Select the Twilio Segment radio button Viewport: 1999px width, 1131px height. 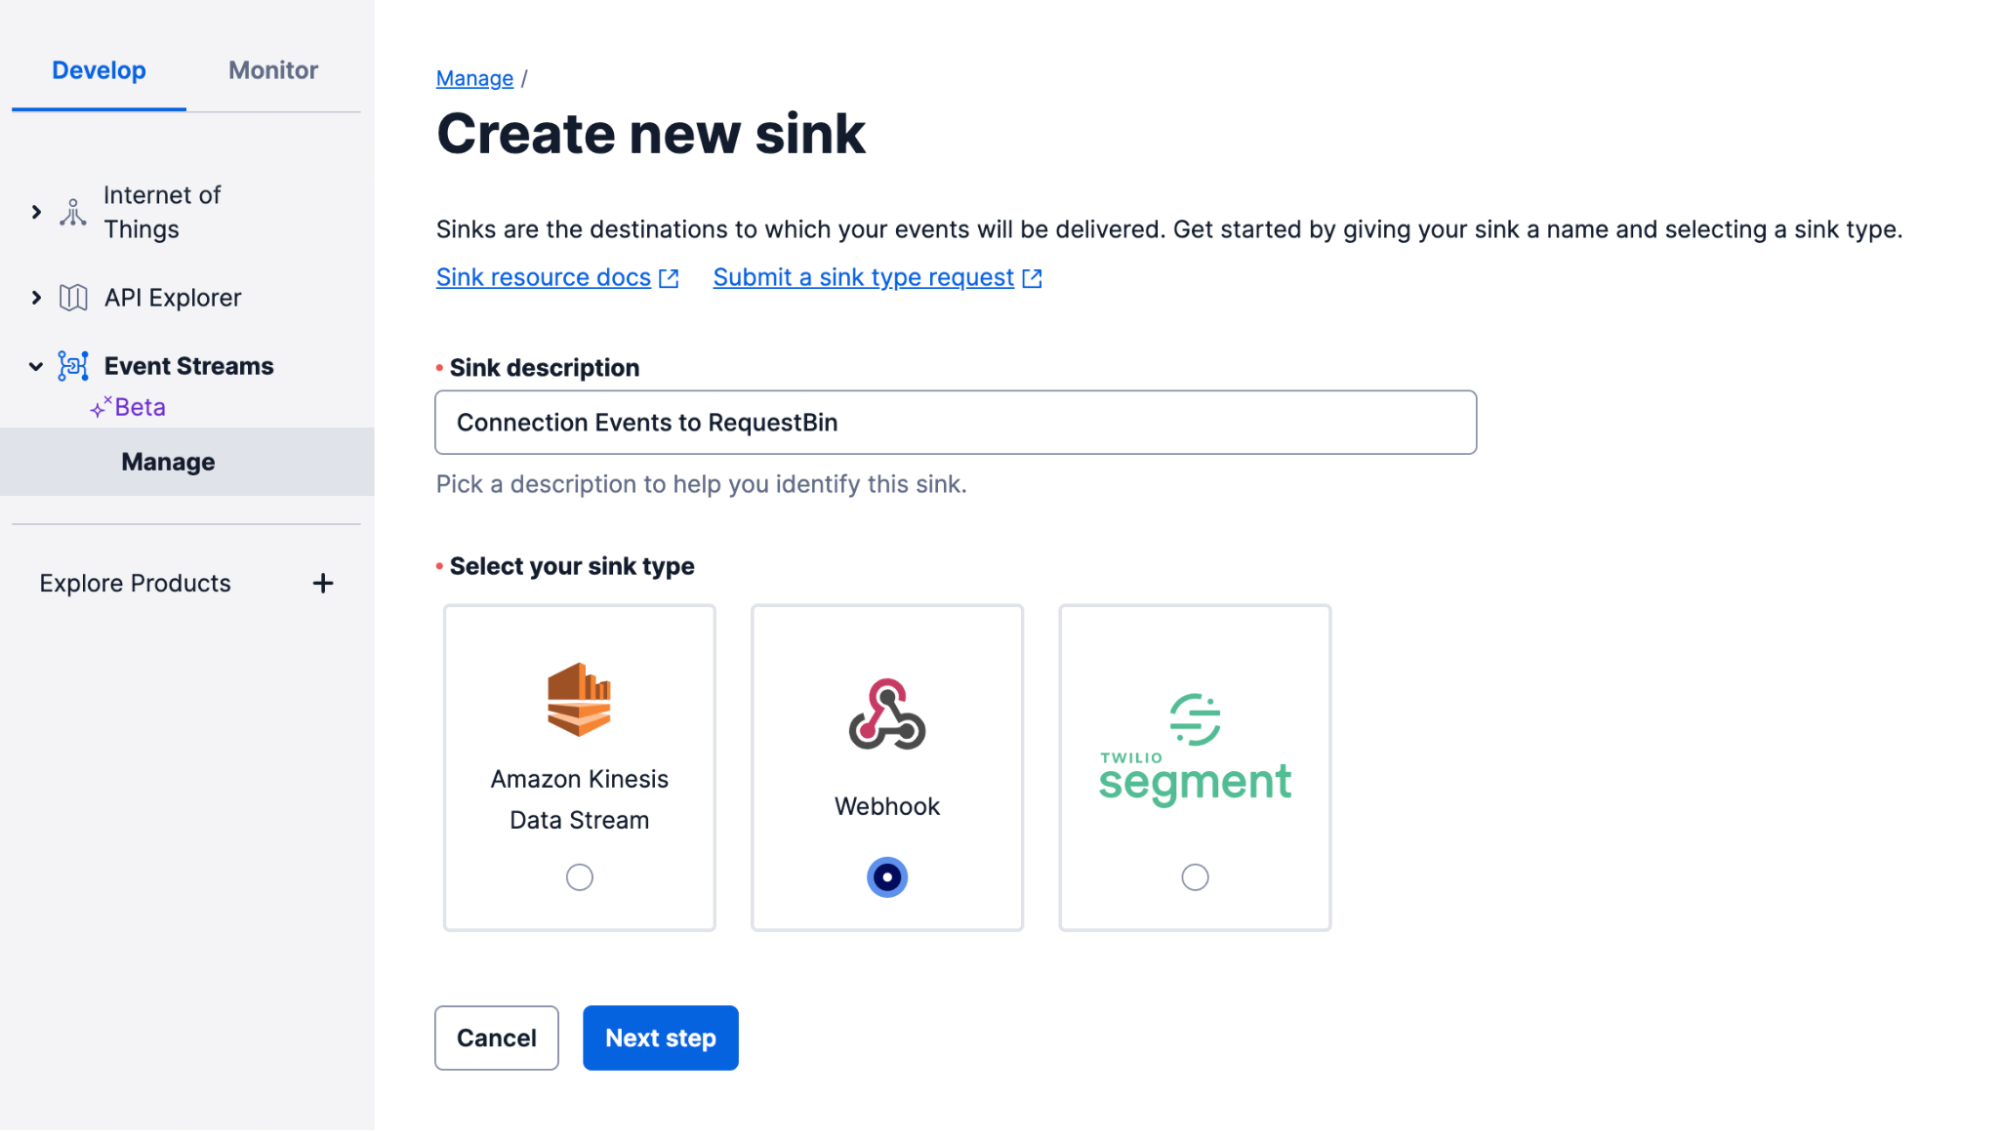1194,877
